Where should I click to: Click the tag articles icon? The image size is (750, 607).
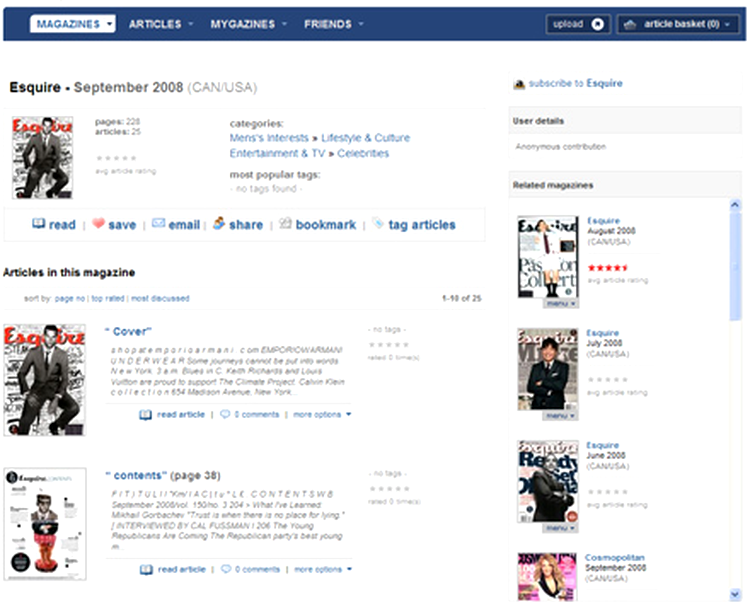tap(378, 223)
